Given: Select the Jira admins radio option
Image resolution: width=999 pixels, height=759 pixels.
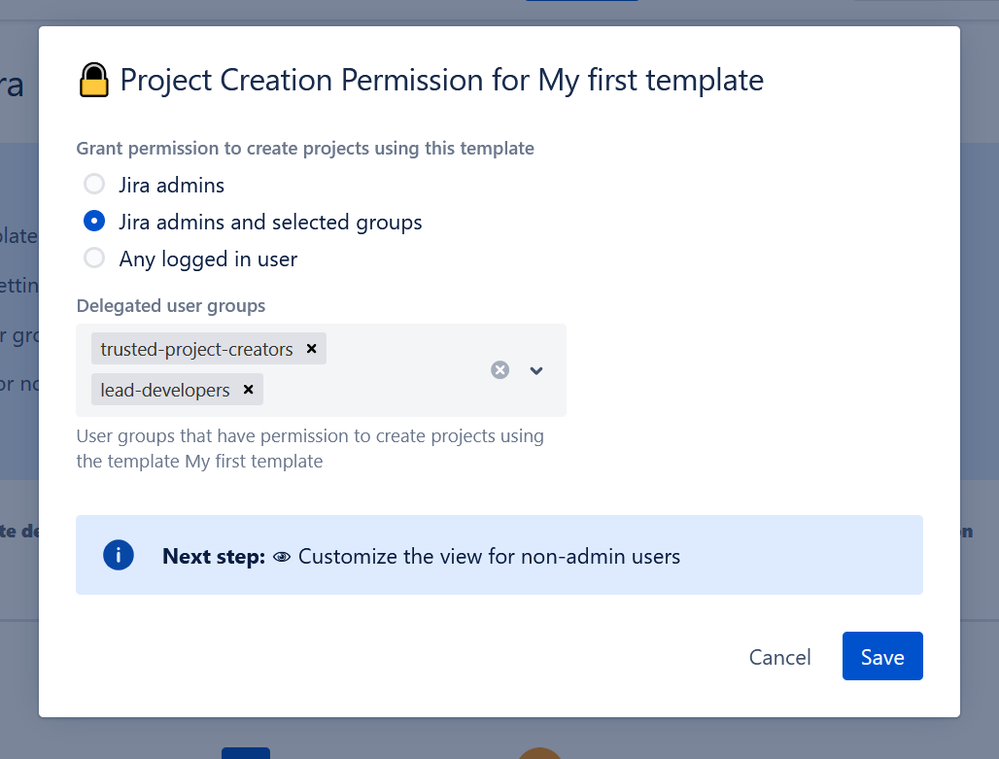Looking at the screenshot, I should 94,184.
